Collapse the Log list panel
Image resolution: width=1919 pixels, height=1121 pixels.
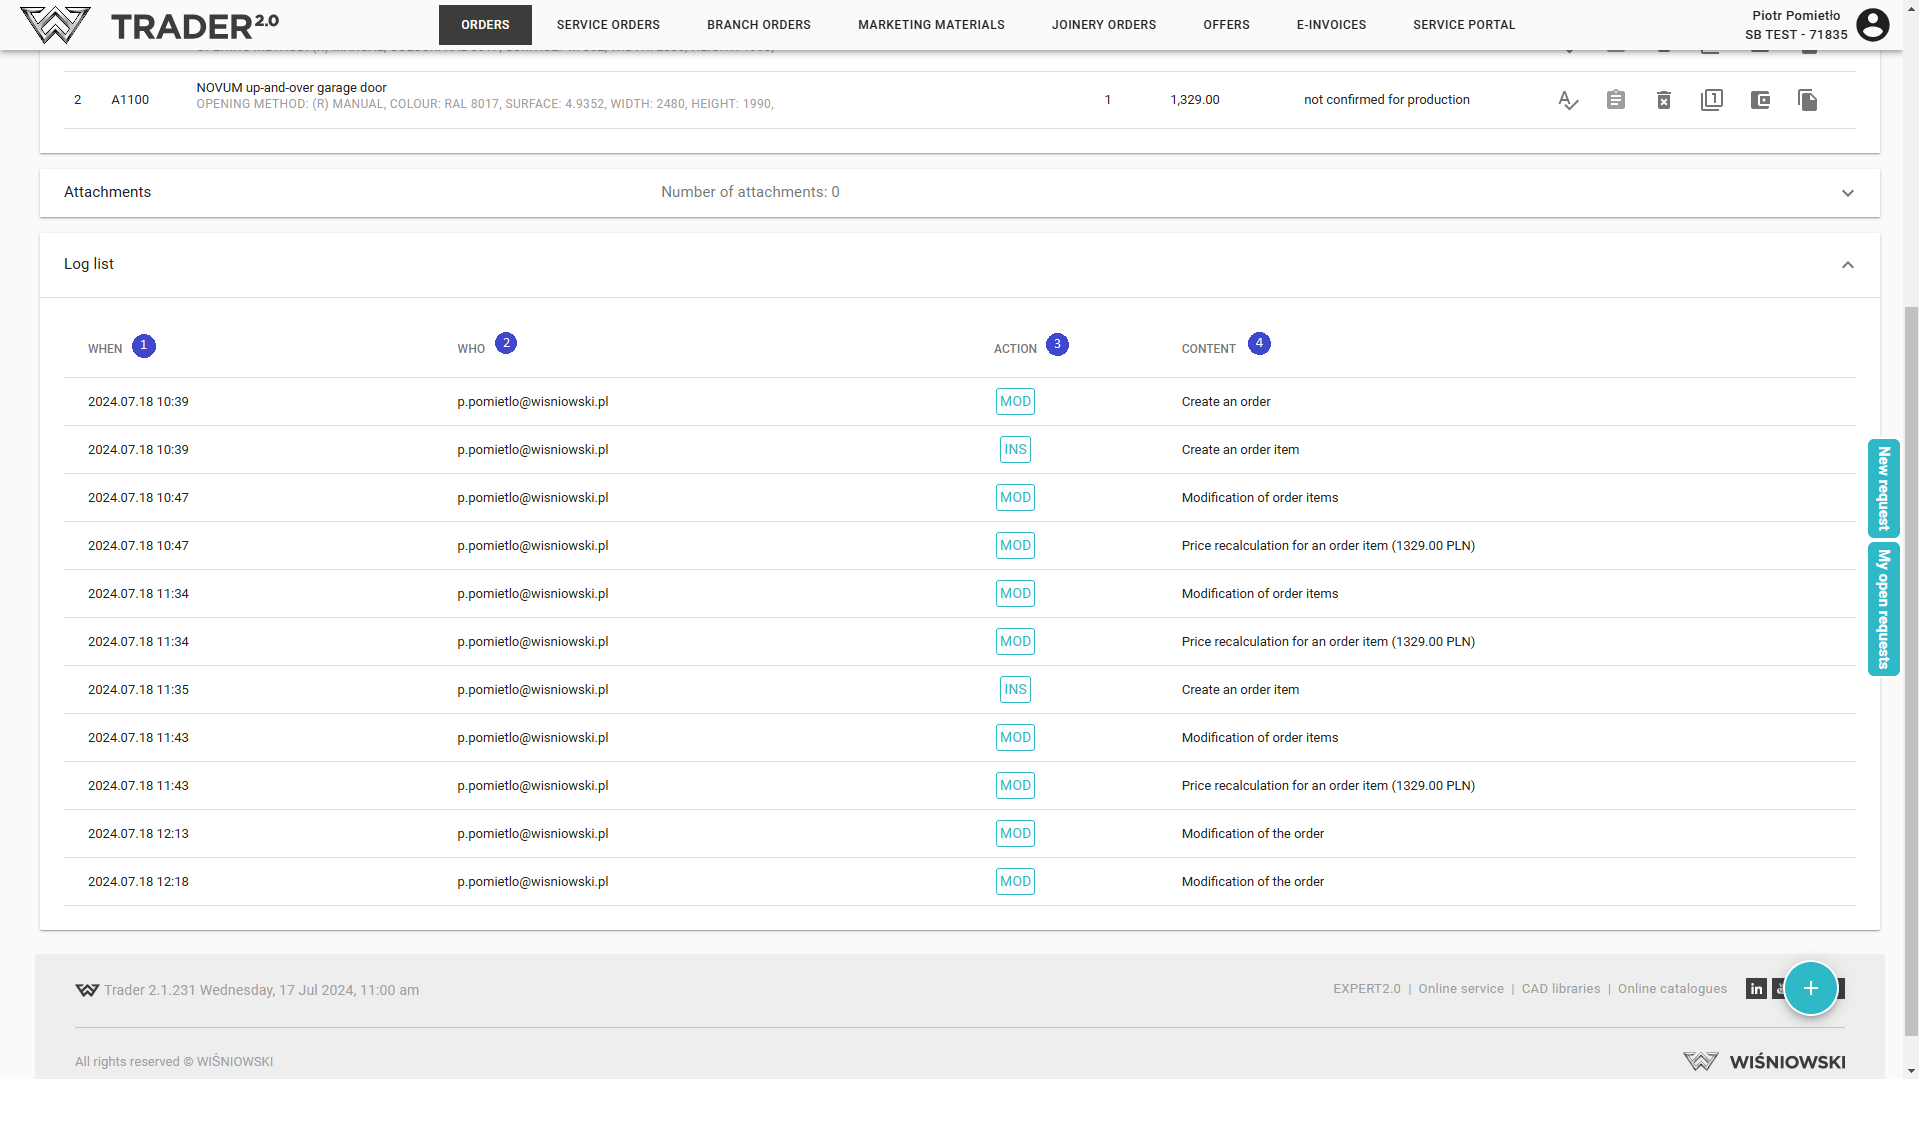1847,265
